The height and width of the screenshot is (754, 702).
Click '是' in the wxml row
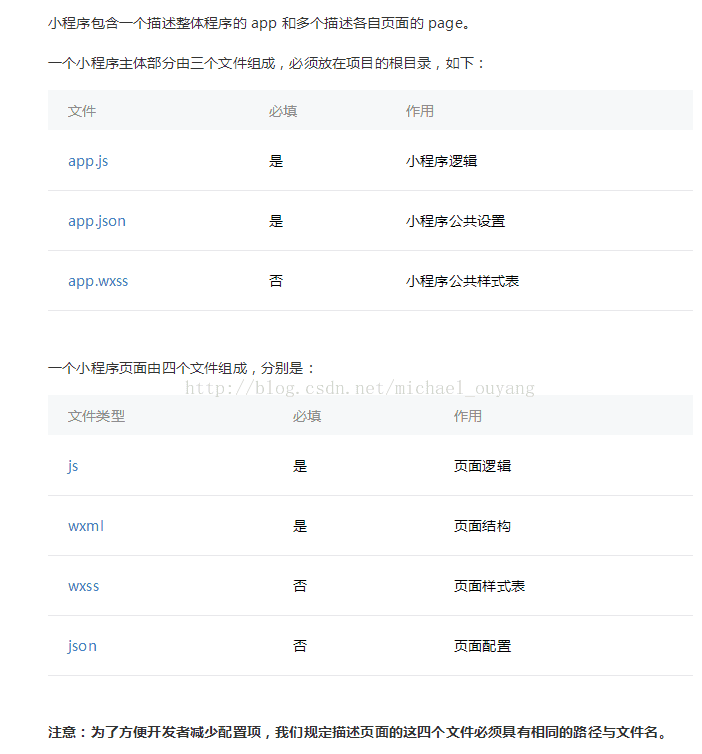[x=300, y=526]
